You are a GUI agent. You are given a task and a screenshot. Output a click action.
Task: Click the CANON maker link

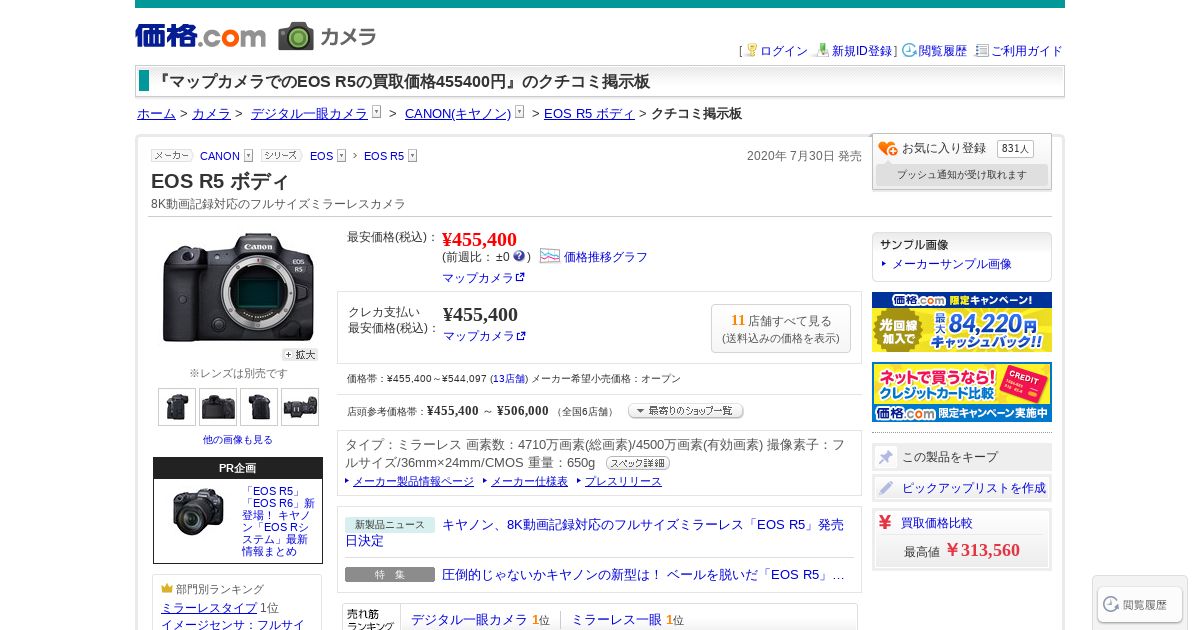tap(220, 156)
